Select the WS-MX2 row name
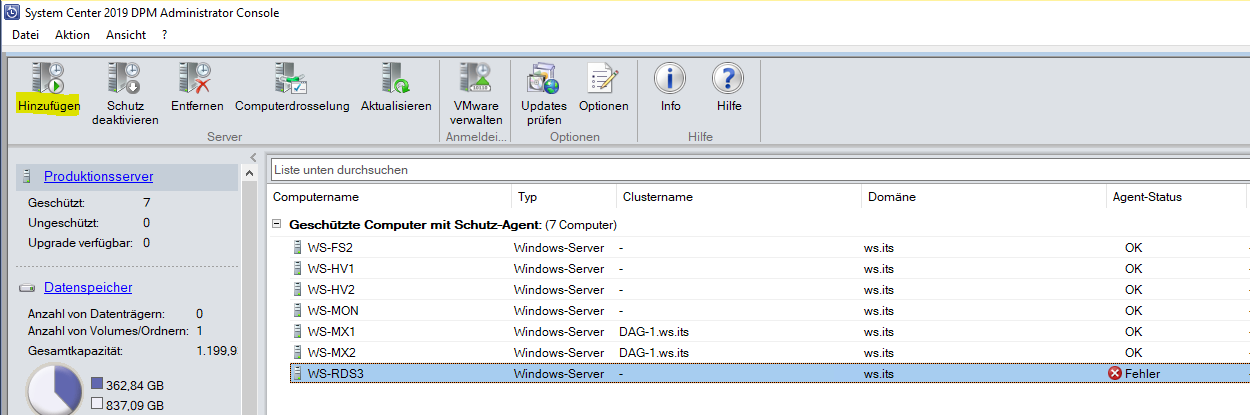This screenshot has height=415, width=1250. click(332, 352)
